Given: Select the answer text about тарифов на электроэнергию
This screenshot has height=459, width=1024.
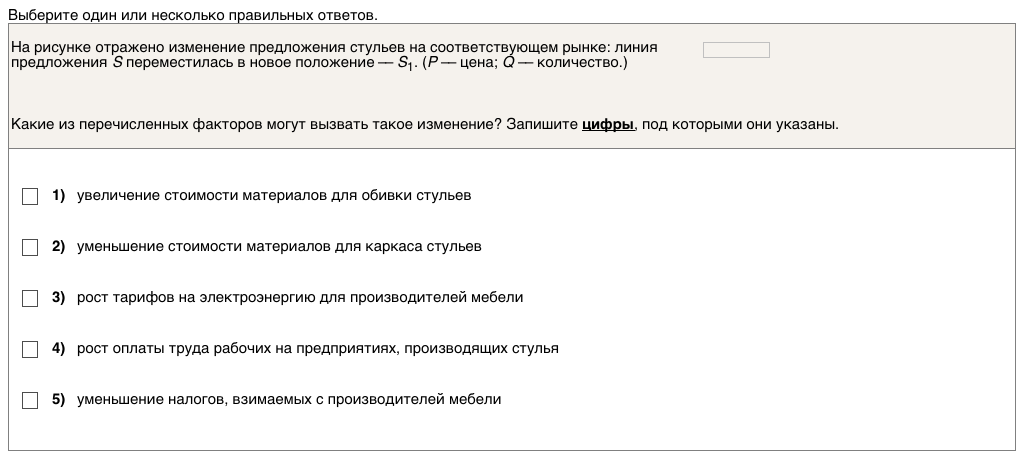Looking at the screenshot, I should (x=300, y=298).
